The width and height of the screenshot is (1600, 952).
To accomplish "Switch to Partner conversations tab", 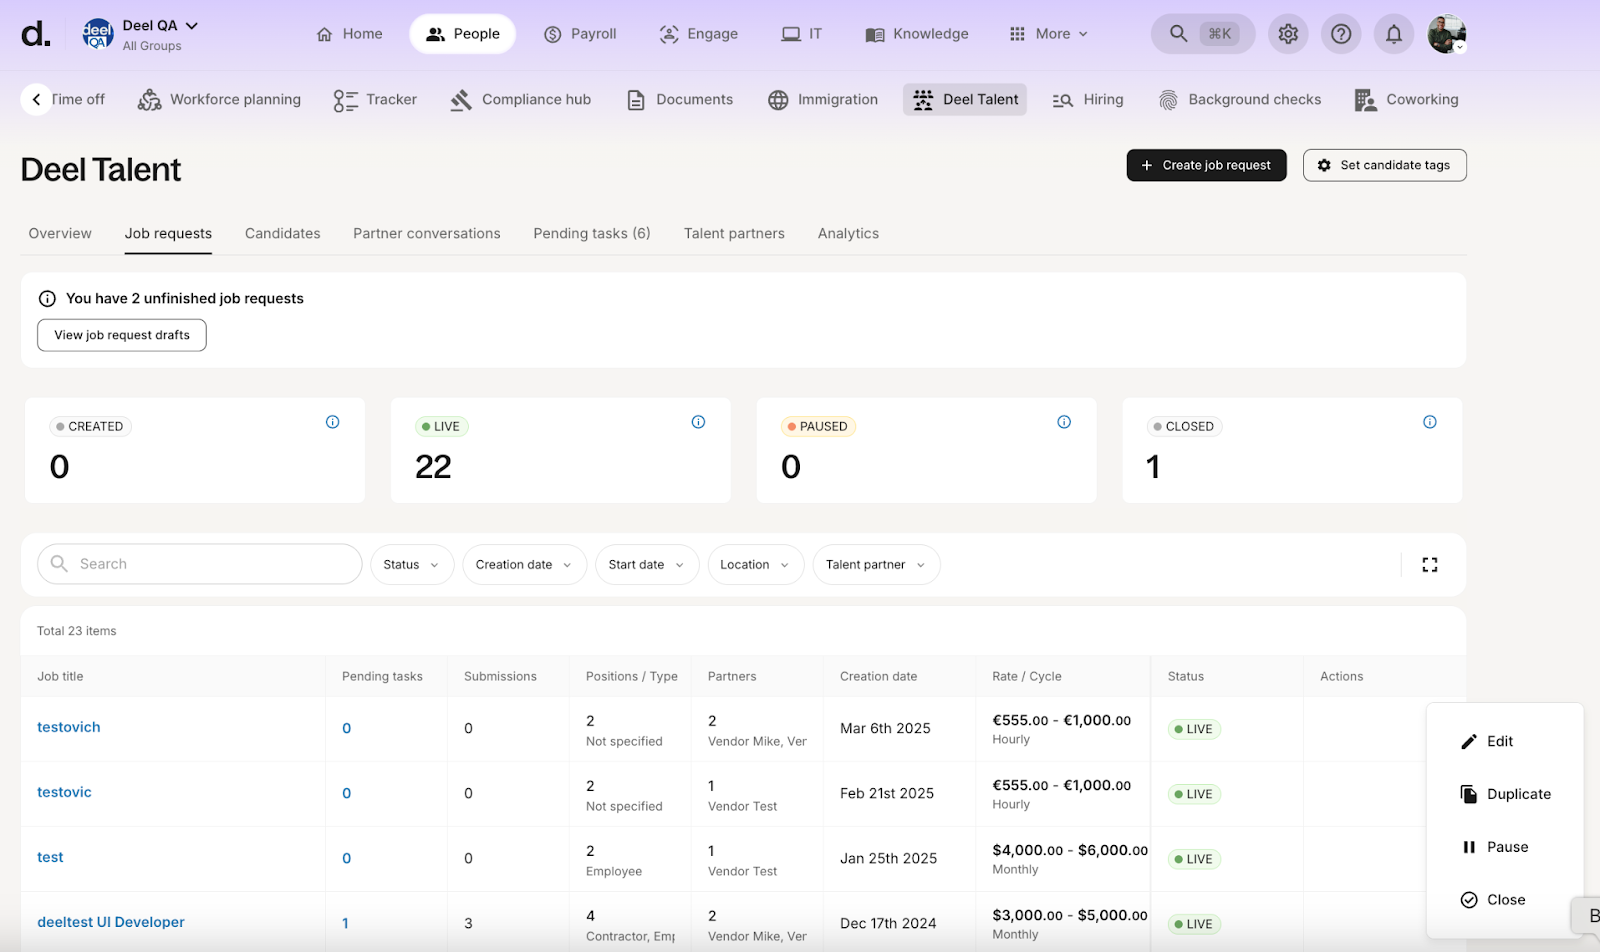I will click(427, 233).
